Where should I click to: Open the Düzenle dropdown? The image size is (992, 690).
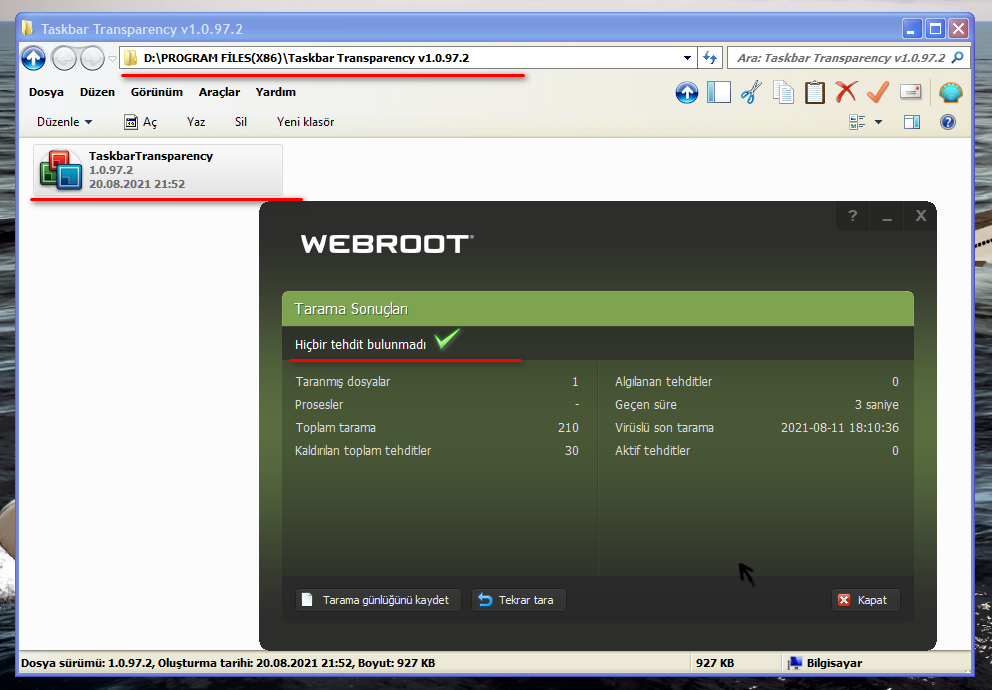click(65, 122)
